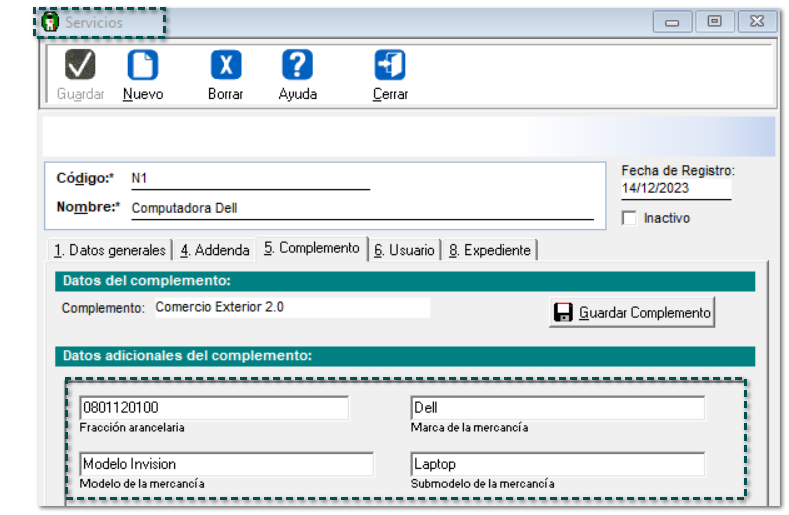Screen dimensions: 789x515
Task: Click the Marca de la mercancía field
Action: point(558,408)
